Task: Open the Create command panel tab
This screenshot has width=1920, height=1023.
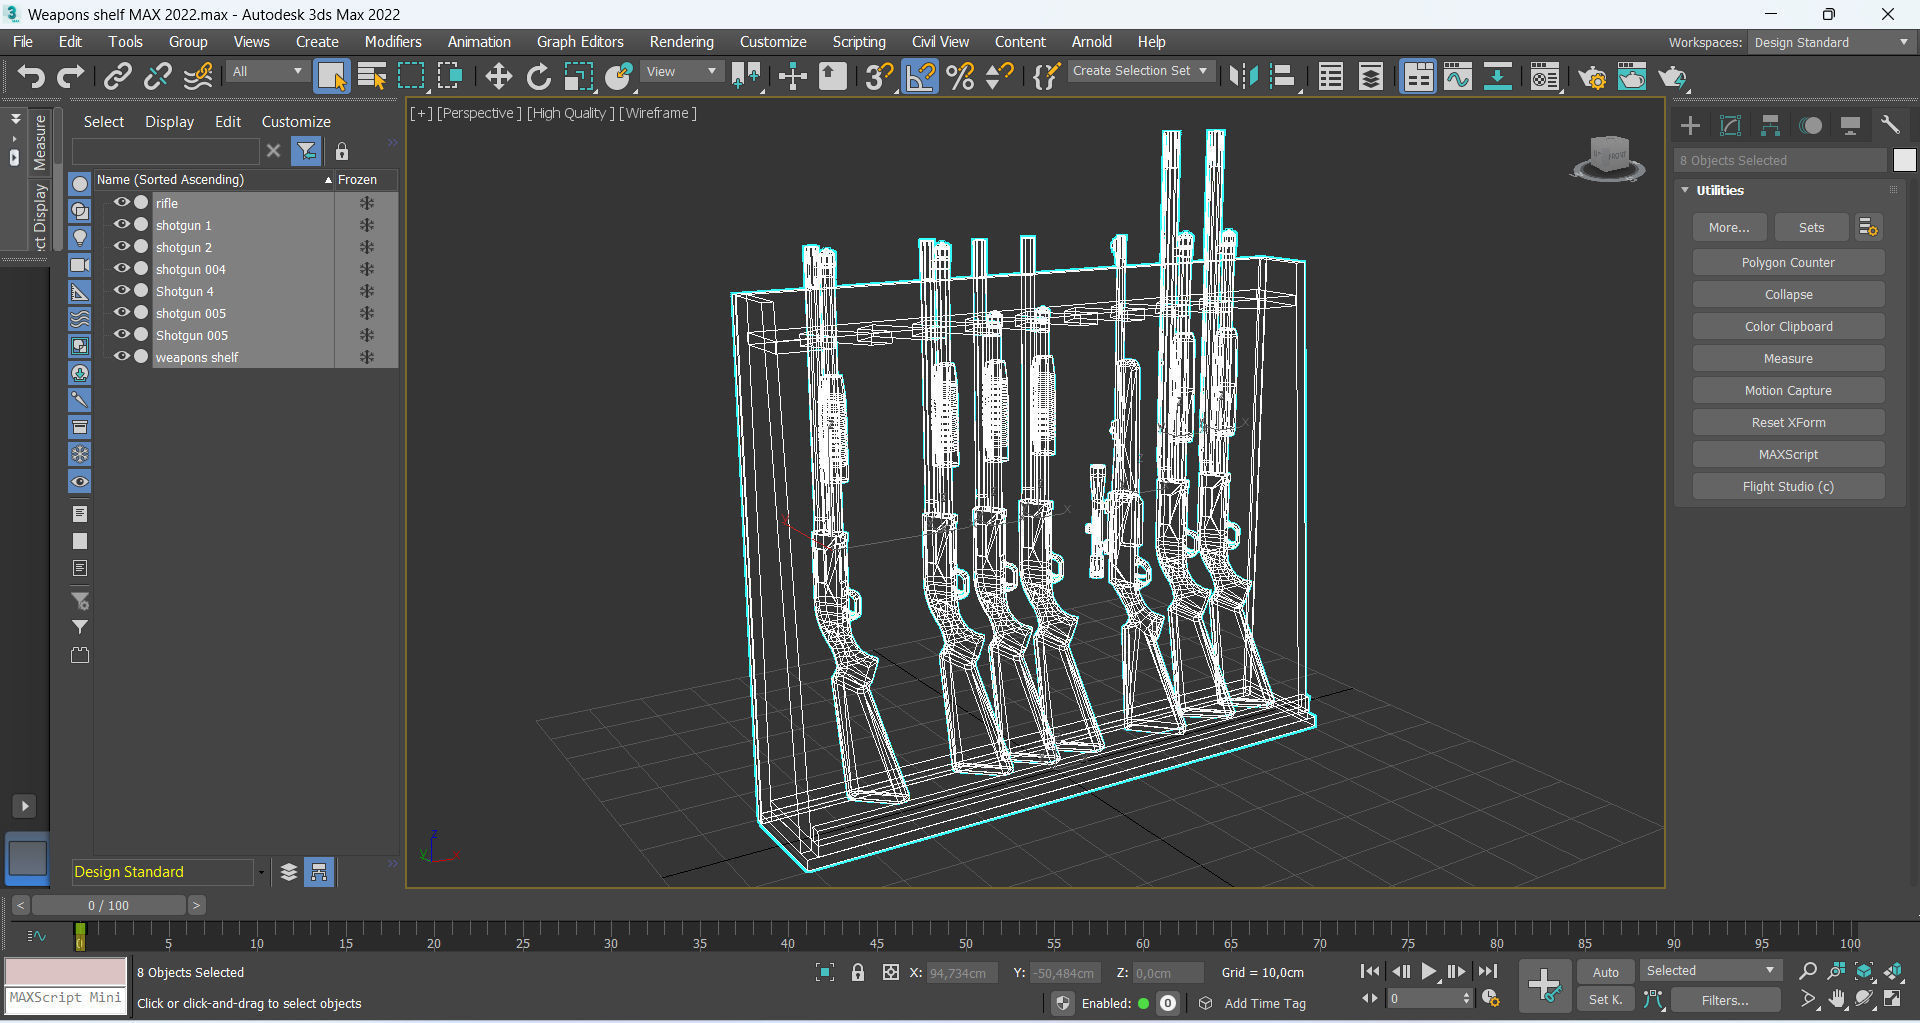Action: [1690, 125]
